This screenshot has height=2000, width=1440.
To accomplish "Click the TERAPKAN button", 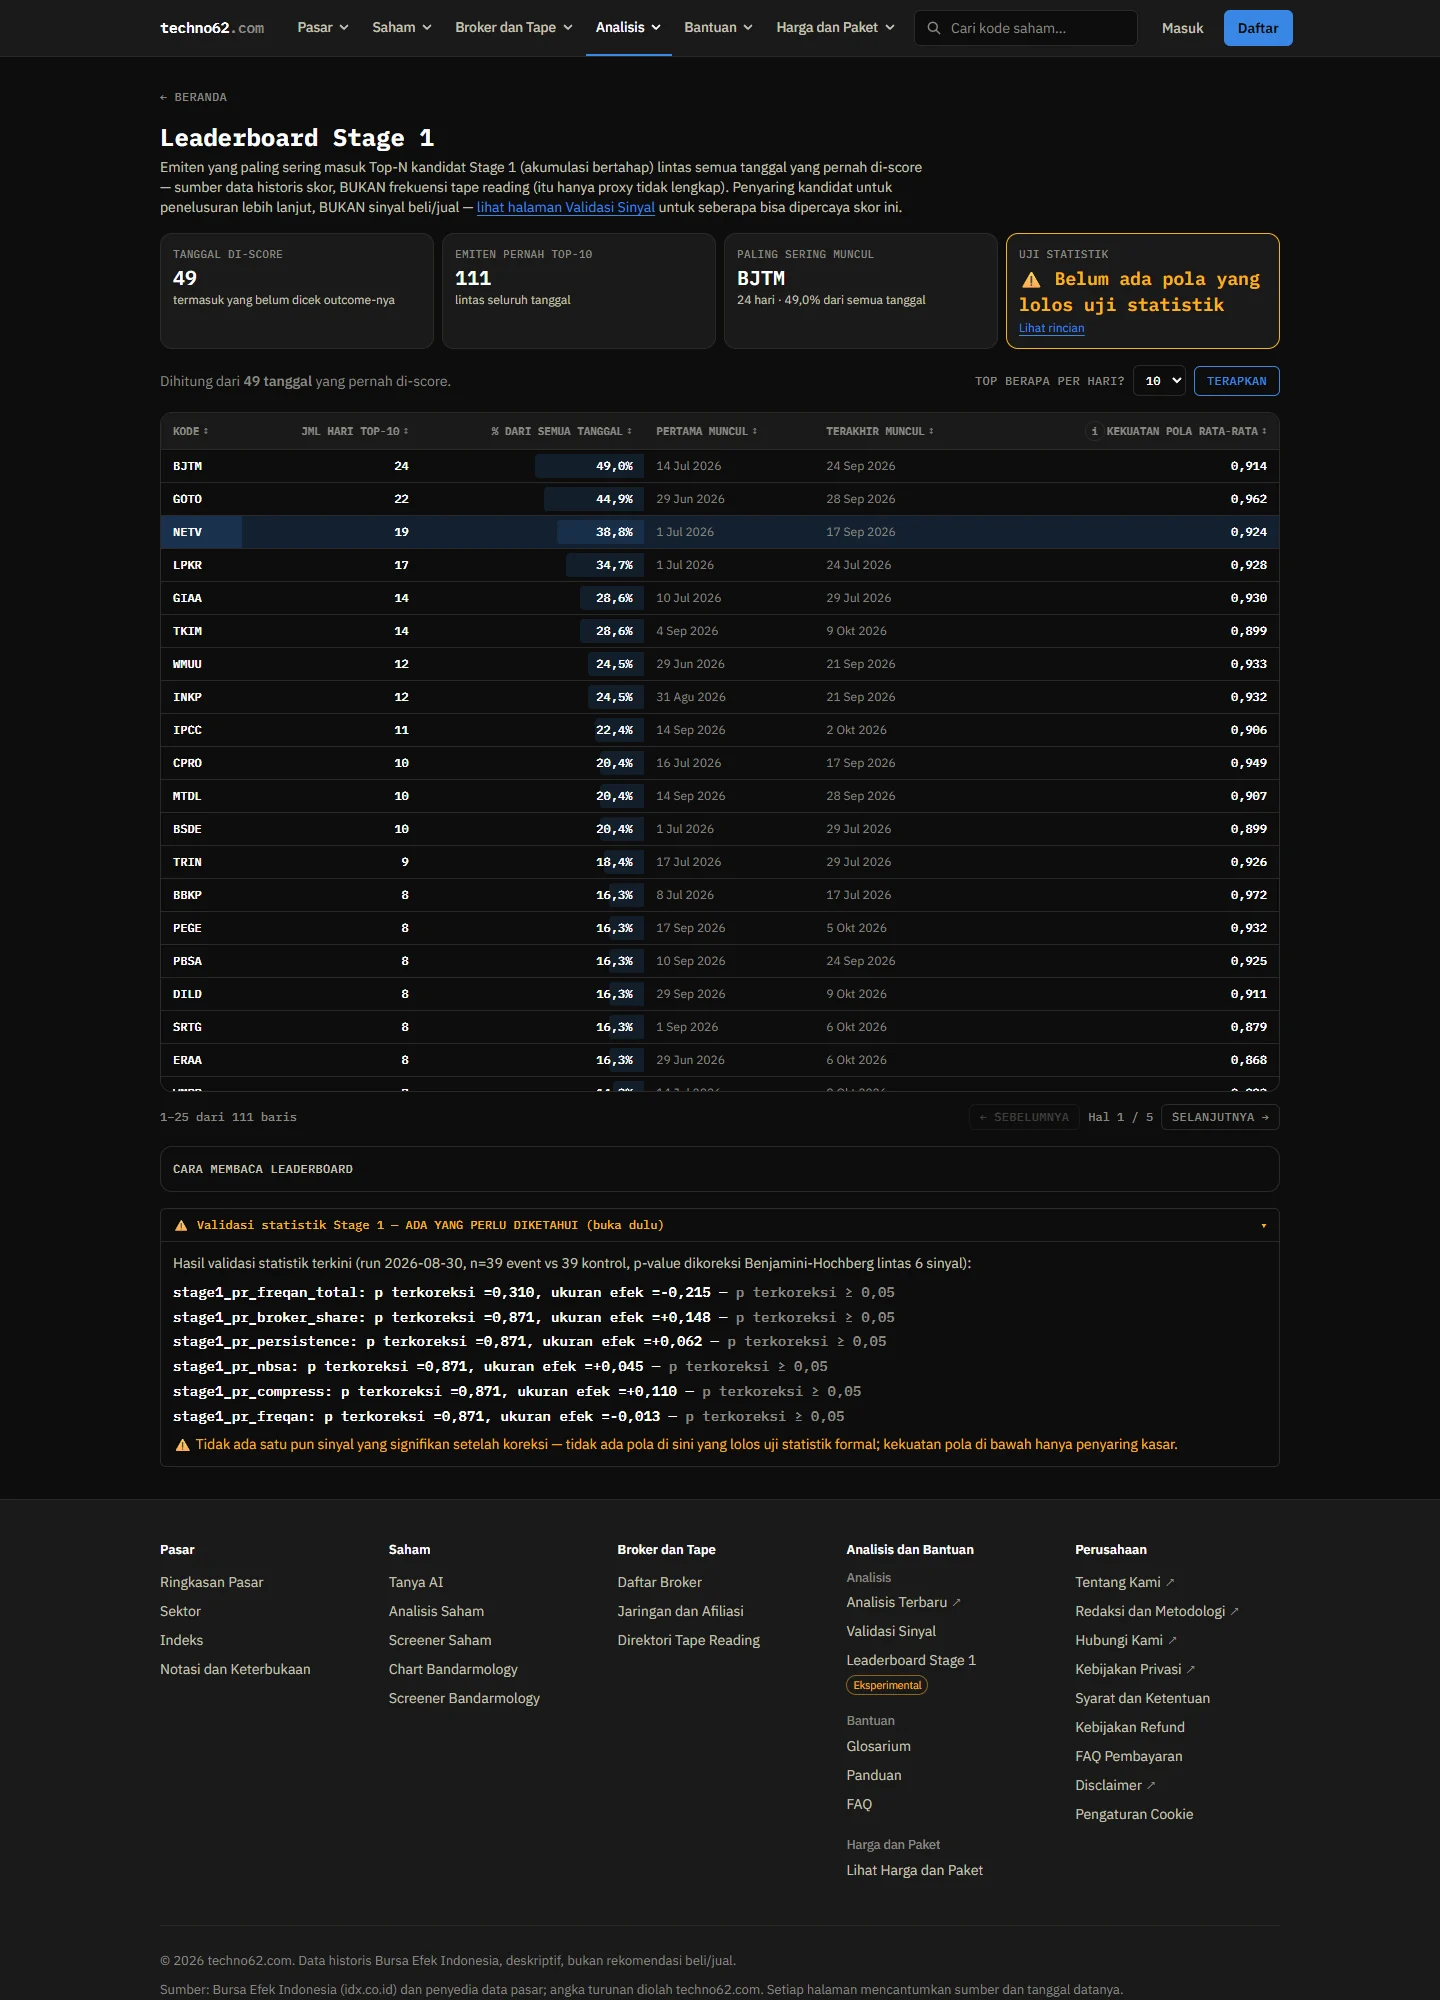I will point(1236,381).
